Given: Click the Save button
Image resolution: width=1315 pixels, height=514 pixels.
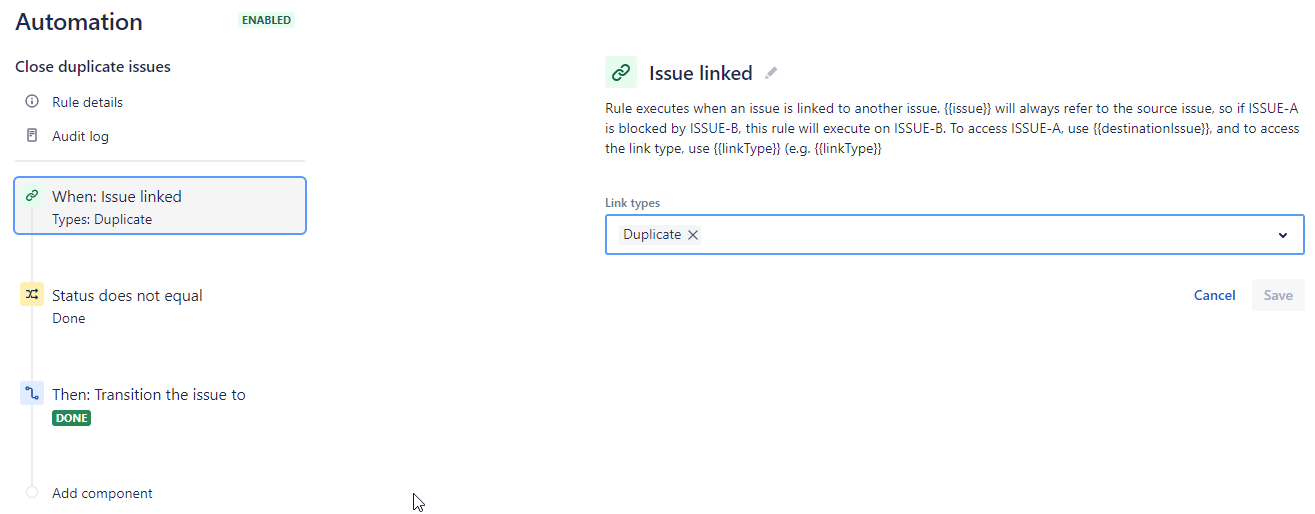Looking at the screenshot, I should tap(1277, 295).
